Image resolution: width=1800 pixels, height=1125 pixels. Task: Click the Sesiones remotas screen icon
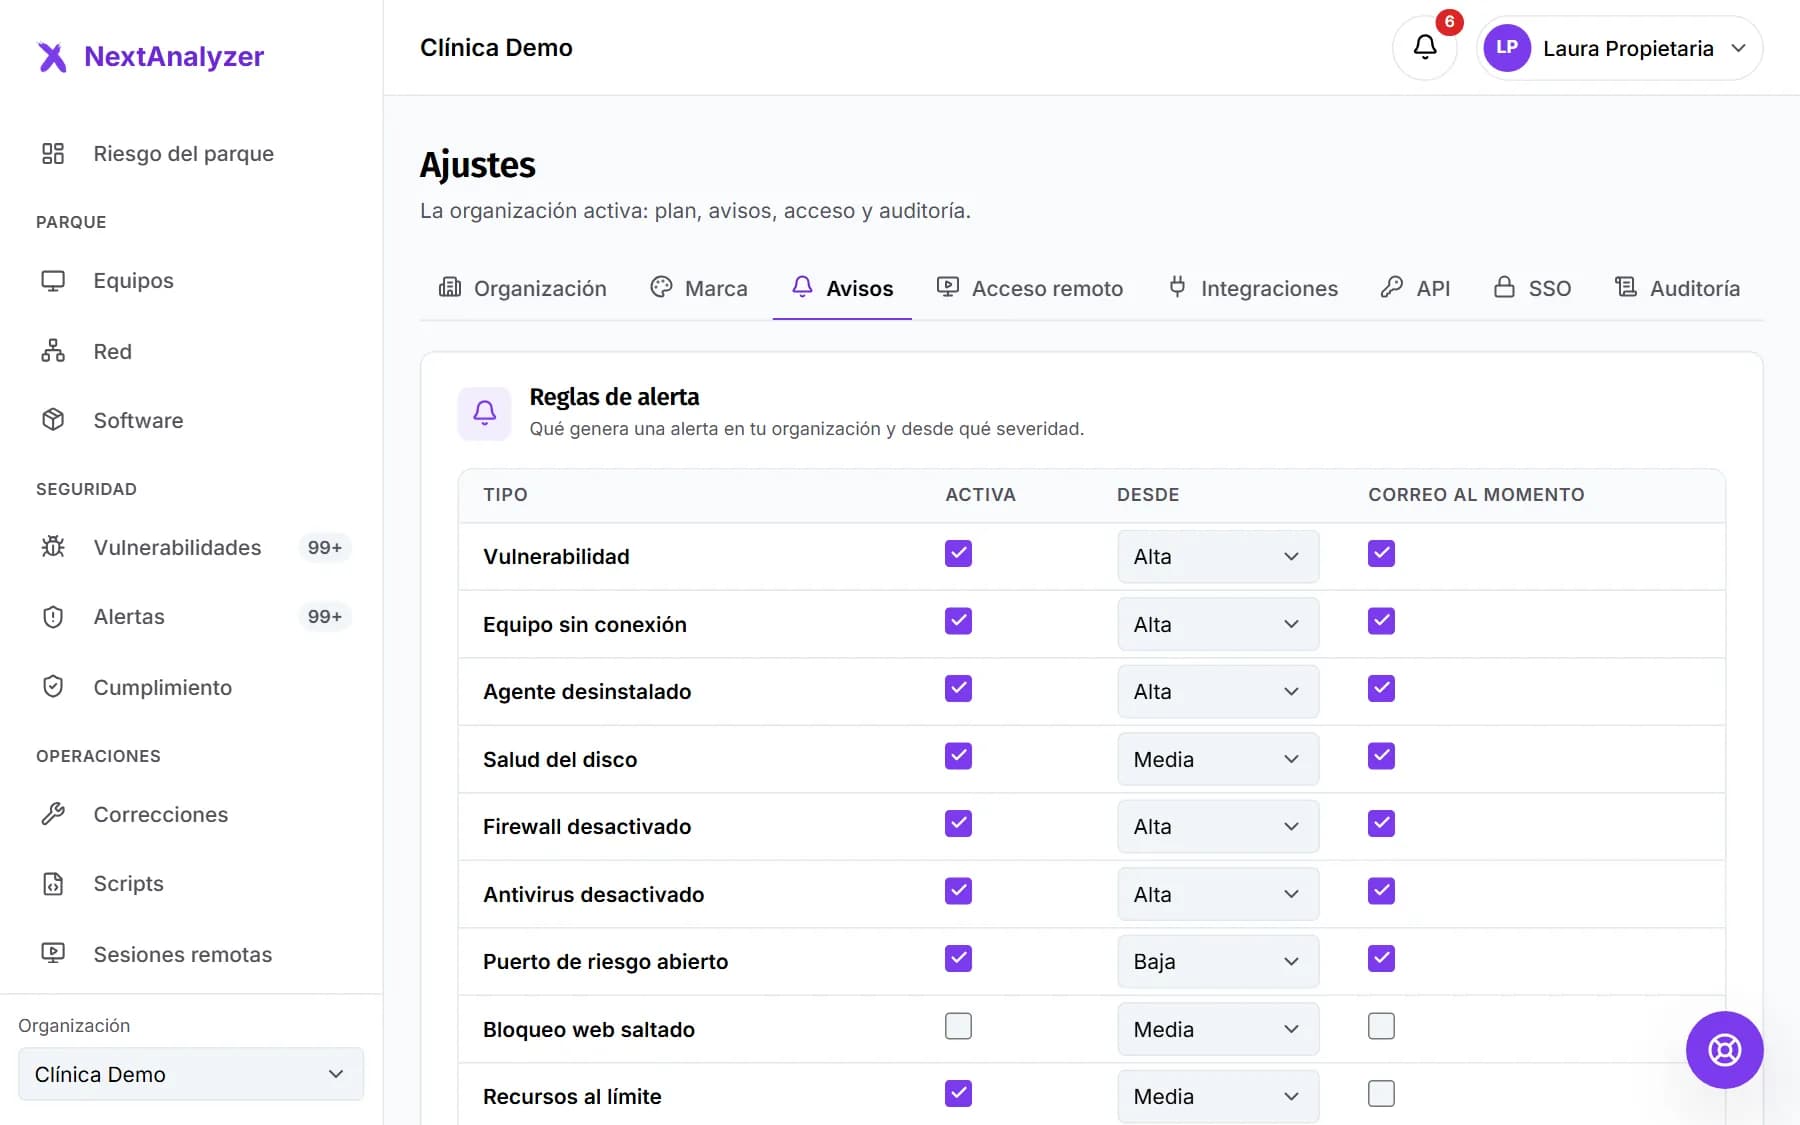click(53, 954)
